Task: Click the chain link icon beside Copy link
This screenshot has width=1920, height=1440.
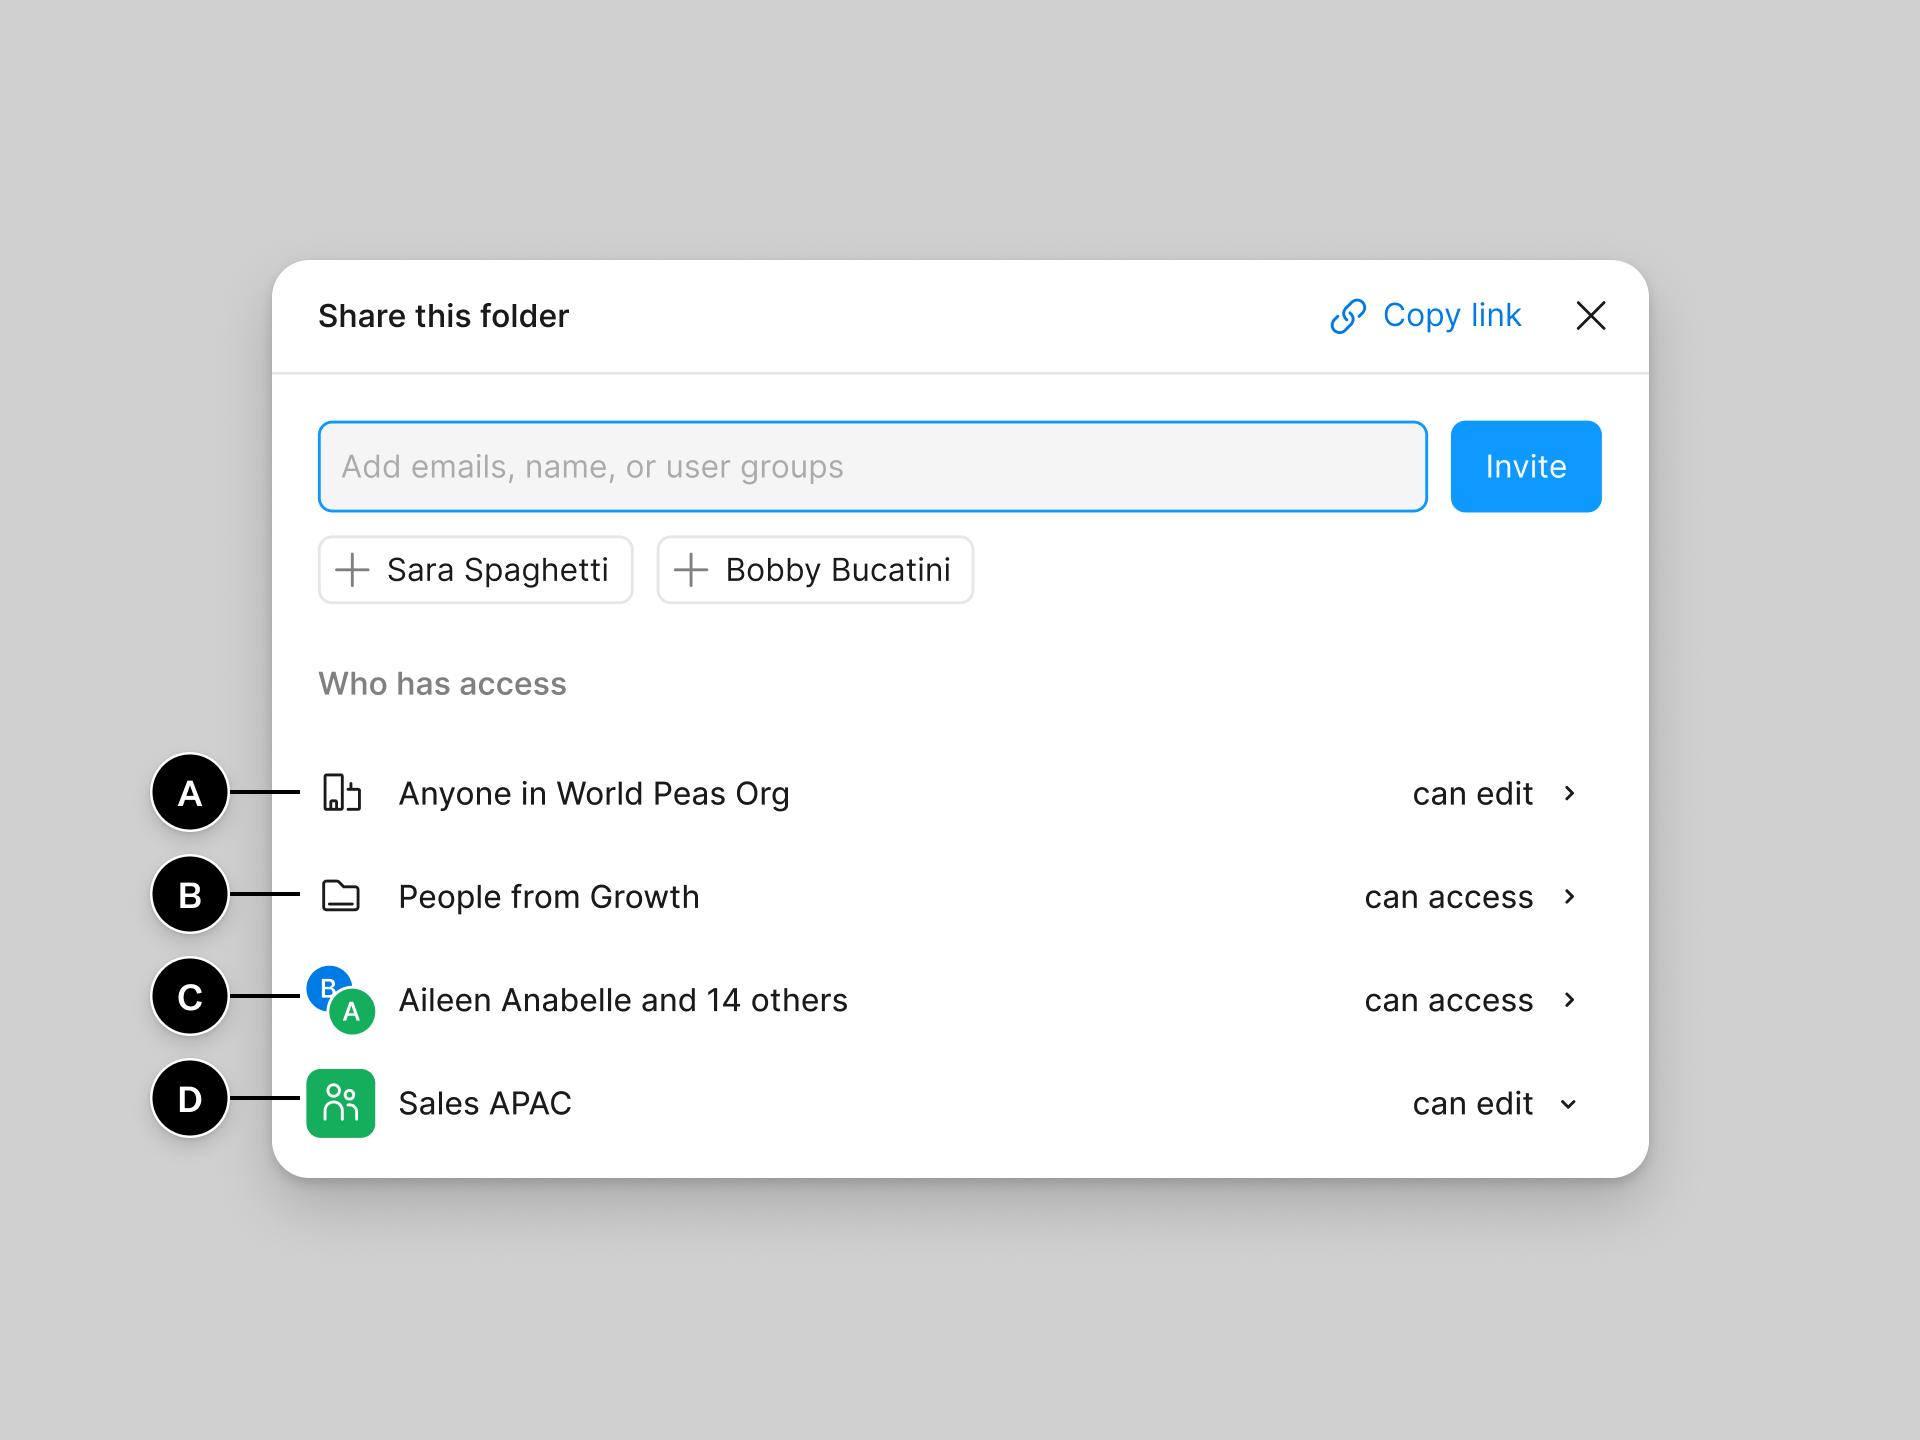Action: 1348,316
